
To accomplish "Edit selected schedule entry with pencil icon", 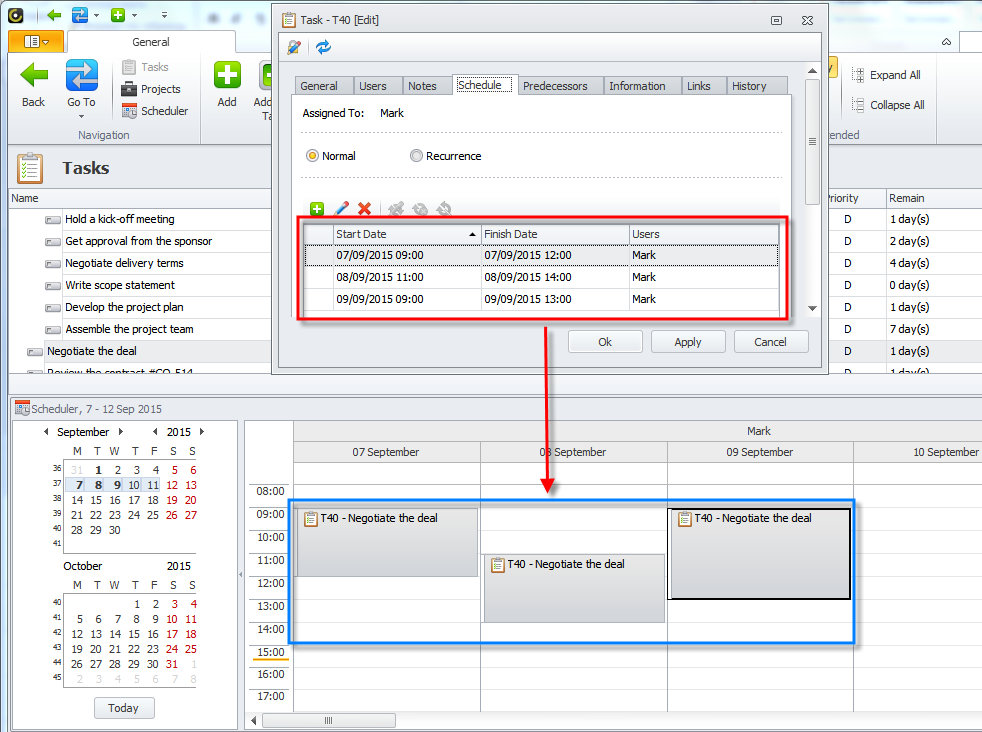I will (341, 209).
